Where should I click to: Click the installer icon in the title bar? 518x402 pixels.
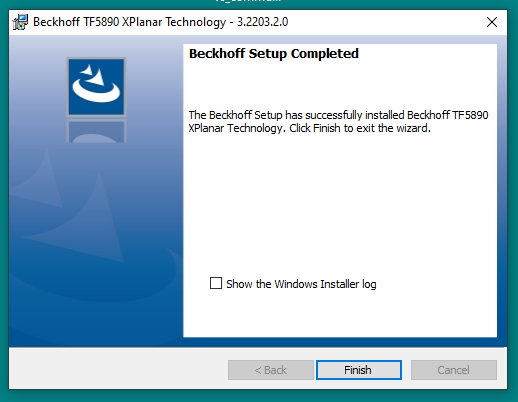[20, 22]
